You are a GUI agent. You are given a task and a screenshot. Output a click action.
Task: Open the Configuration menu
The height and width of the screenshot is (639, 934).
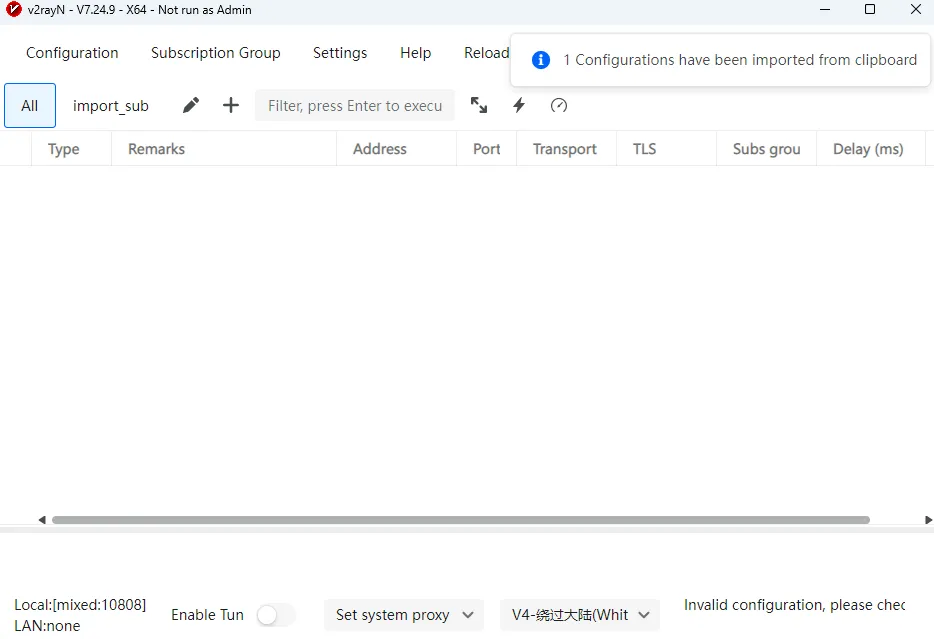coord(72,53)
